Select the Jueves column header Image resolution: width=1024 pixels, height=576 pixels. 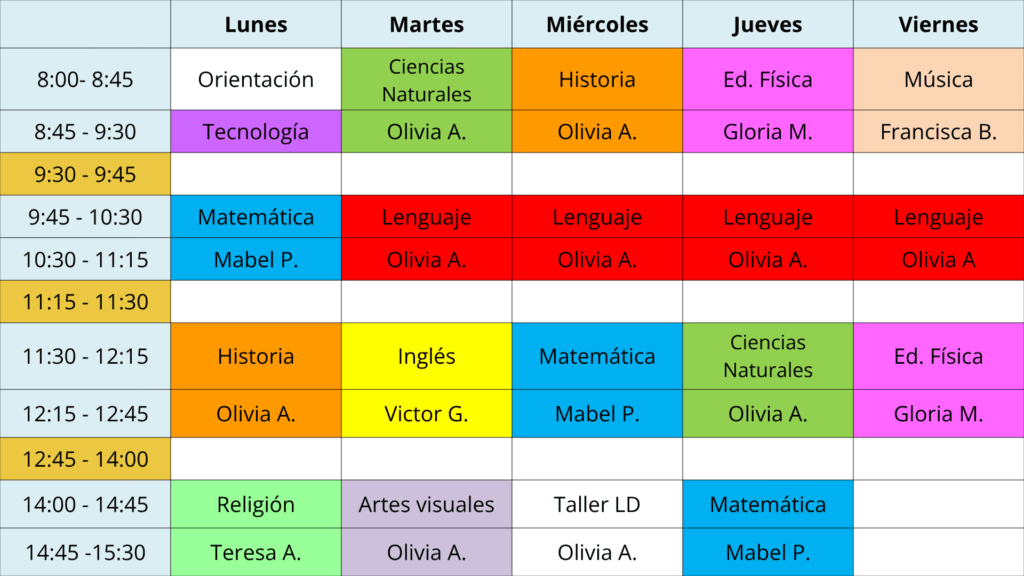pyautogui.click(x=768, y=25)
